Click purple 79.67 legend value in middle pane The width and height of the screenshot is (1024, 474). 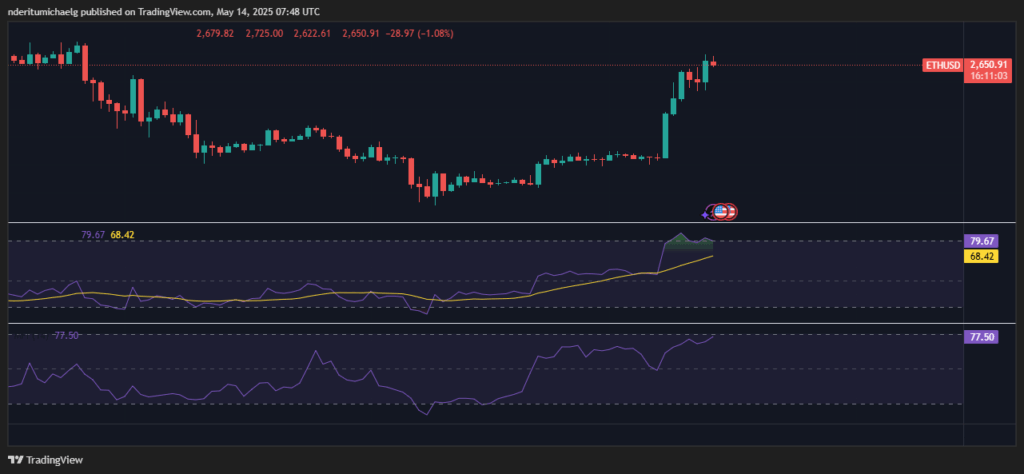(x=93, y=234)
